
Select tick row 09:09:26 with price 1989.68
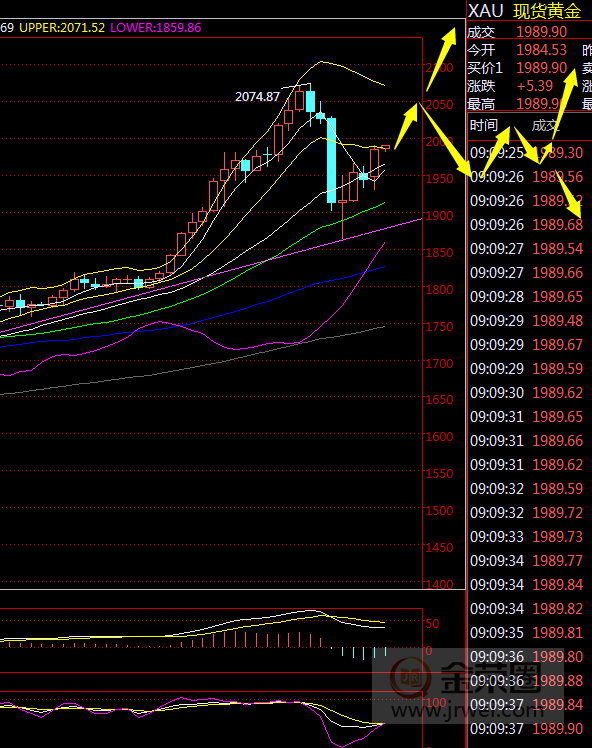point(527,225)
